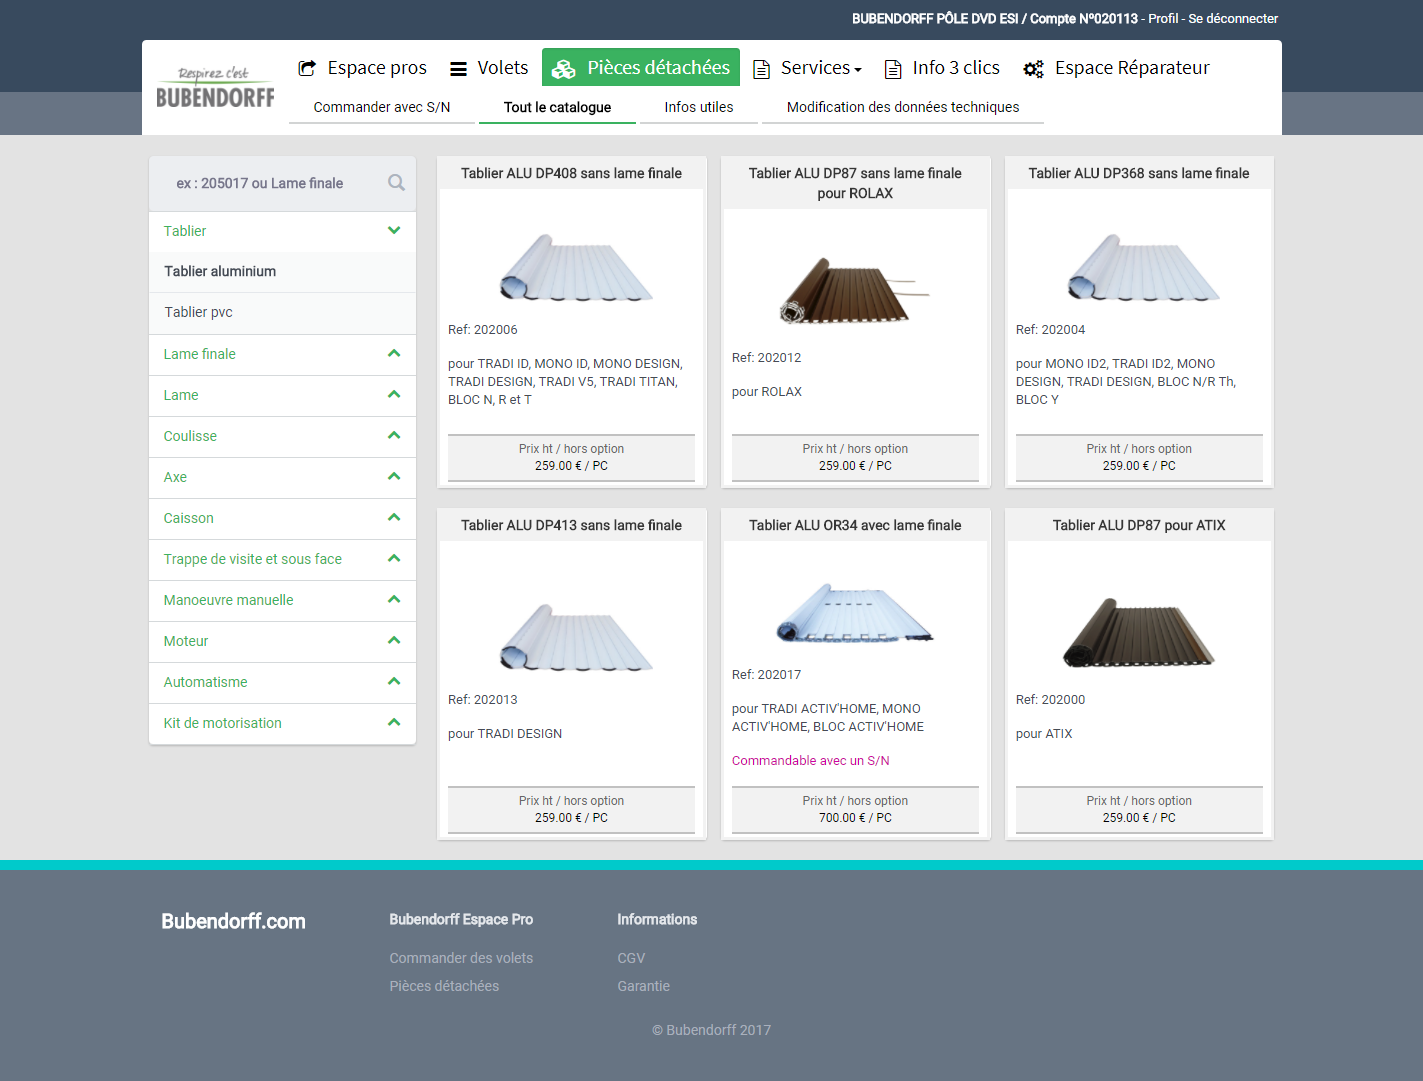Image resolution: width=1423 pixels, height=1081 pixels.
Task: Collapse the Tablier category chevron
Action: tap(394, 231)
